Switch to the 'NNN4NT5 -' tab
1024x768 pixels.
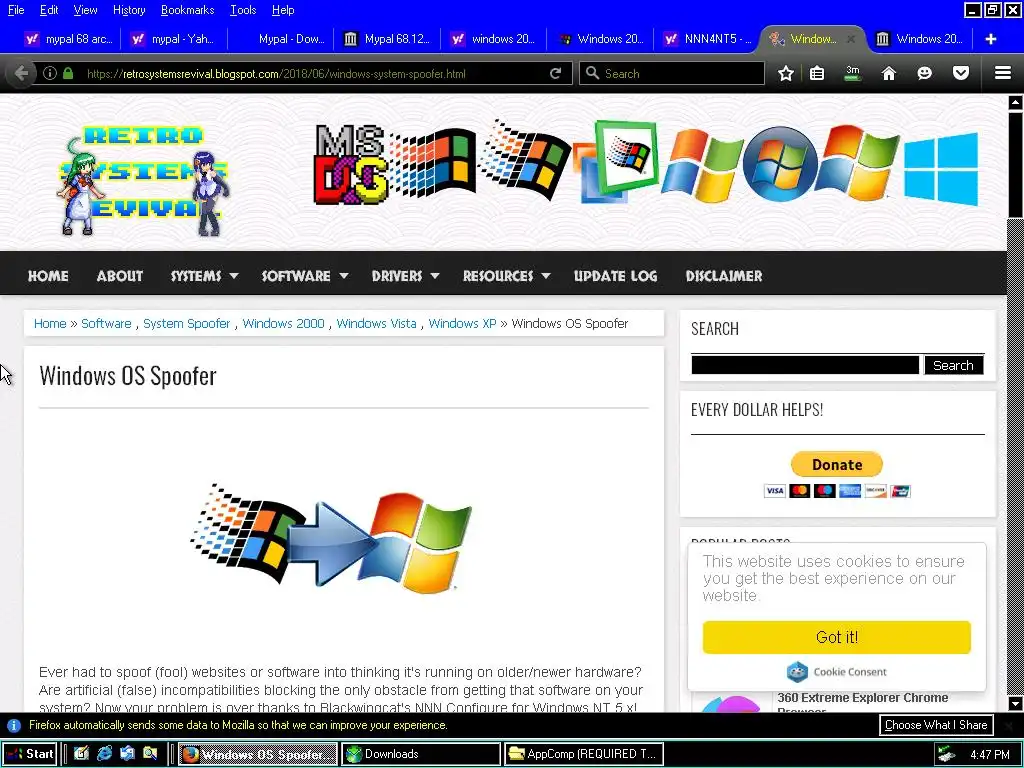tap(707, 39)
